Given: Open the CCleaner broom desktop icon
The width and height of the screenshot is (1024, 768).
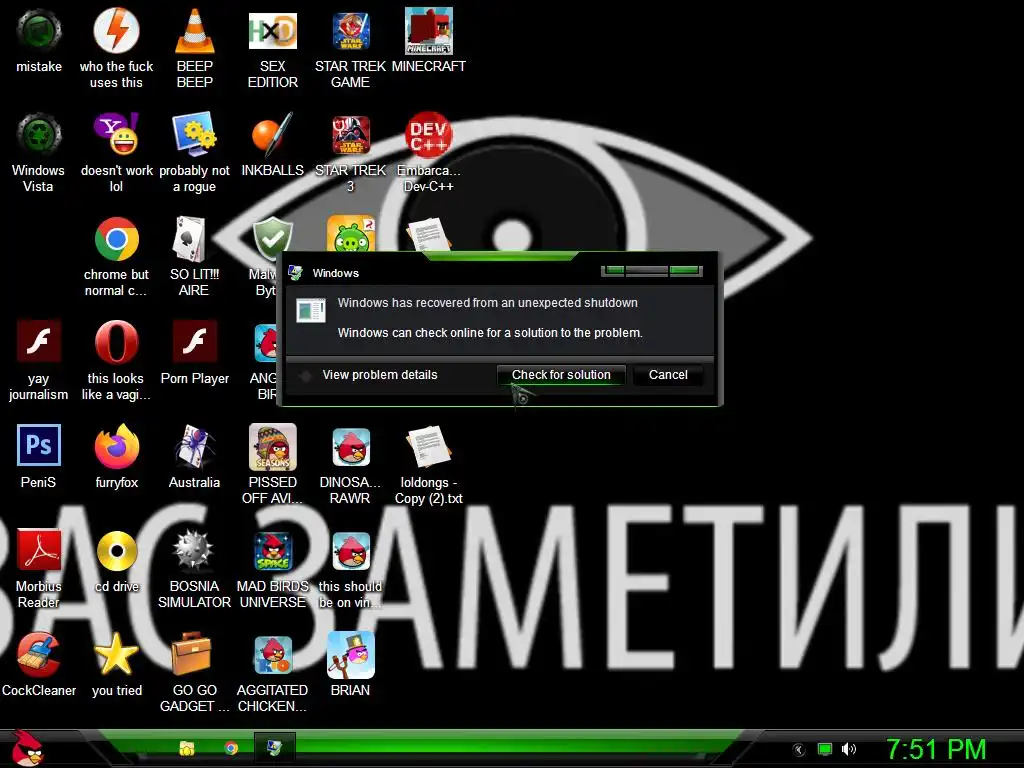Looking at the screenshot, I should click(x=39, y=654).
